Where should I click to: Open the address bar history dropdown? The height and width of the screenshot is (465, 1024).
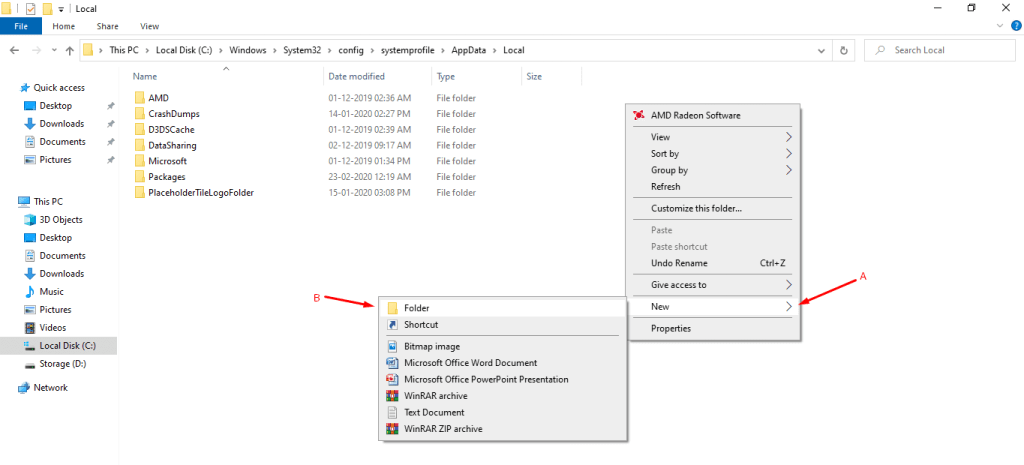pyautogui.click(x=821, y=50)
